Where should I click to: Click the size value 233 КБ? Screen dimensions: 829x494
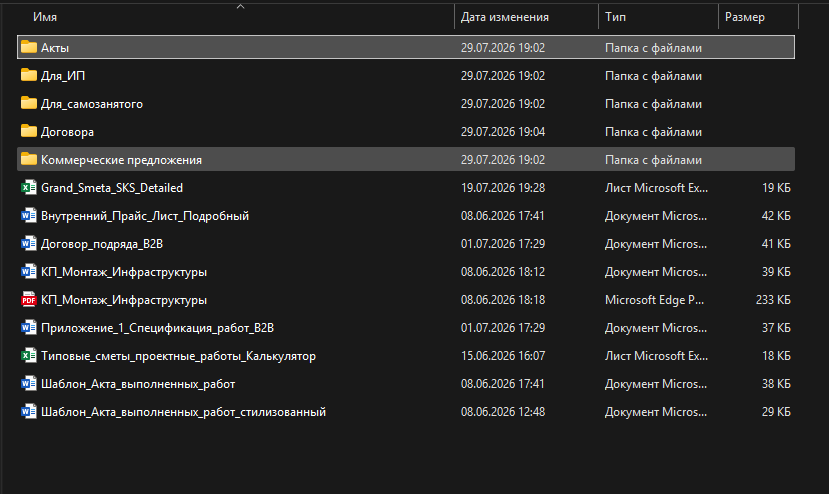[773, 300]
